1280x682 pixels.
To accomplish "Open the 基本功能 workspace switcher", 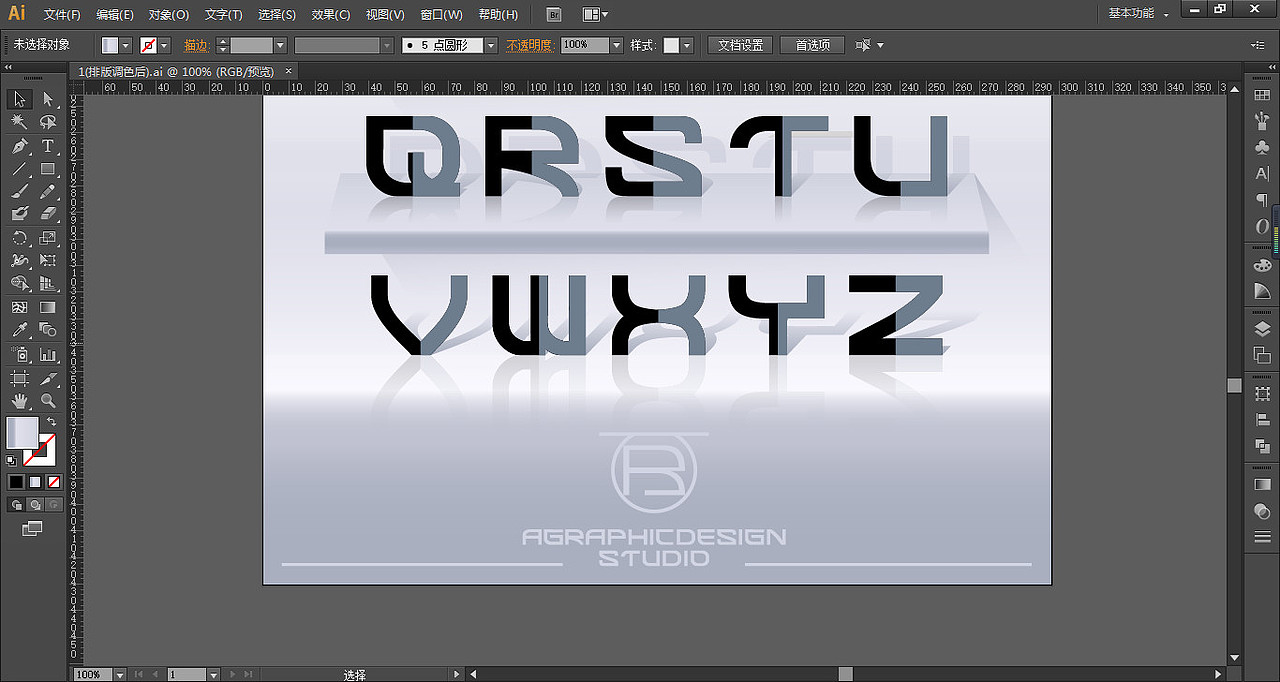I will point(1138,14).
